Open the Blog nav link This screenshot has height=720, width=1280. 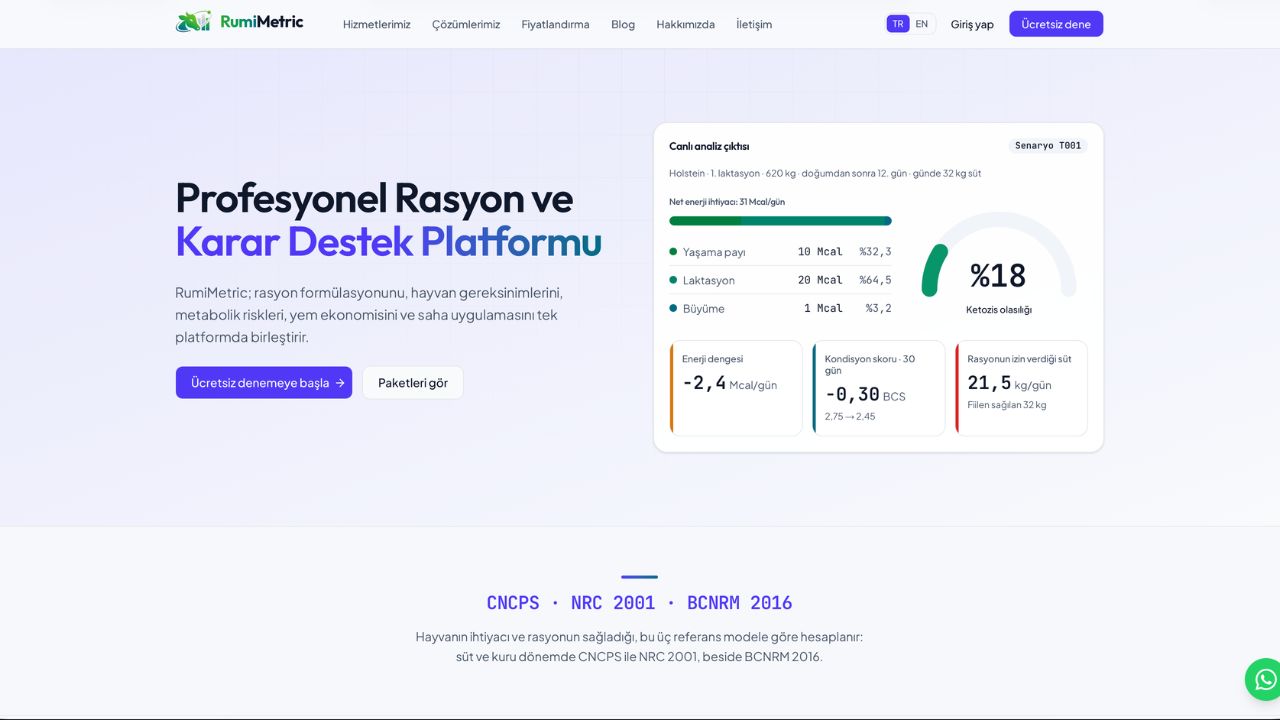623,24
